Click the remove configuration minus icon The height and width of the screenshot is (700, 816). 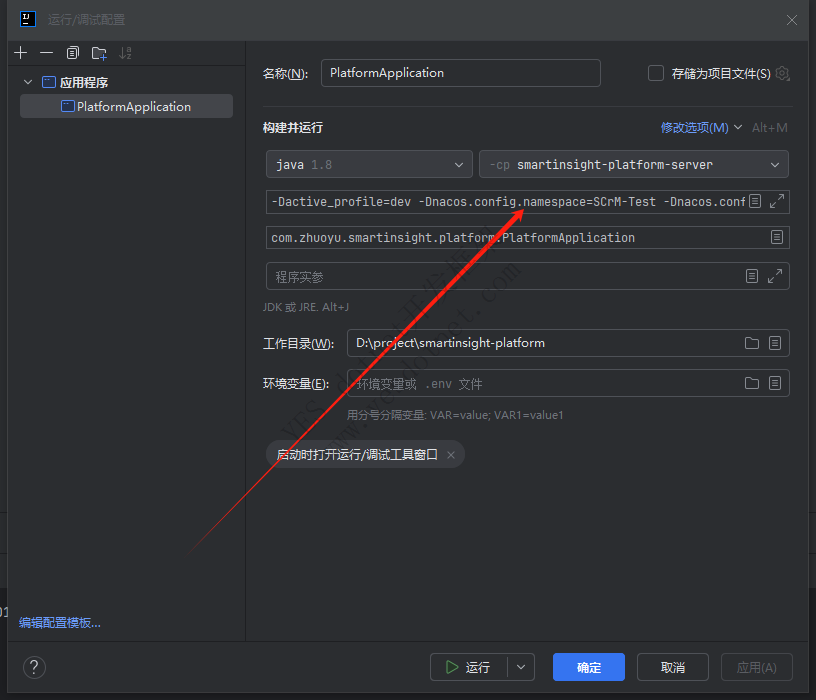[x=46, y=53]
